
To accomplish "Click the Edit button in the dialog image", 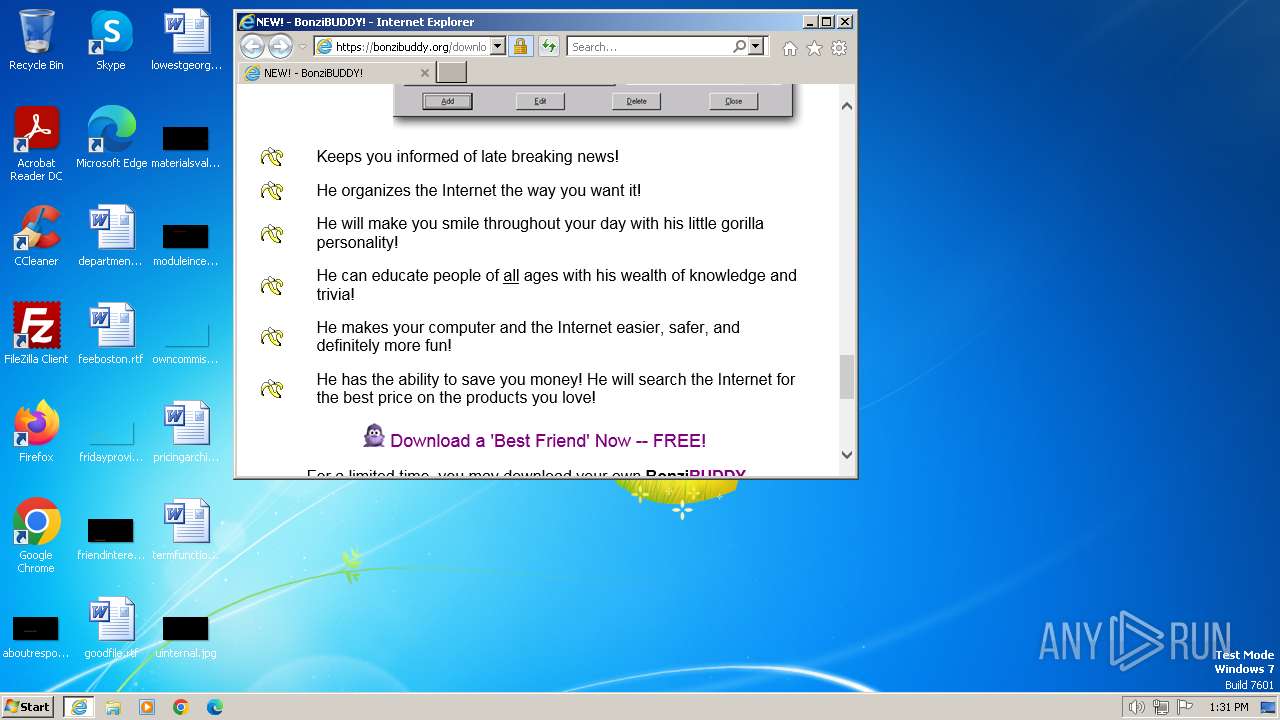I will [x=540, y=101].
